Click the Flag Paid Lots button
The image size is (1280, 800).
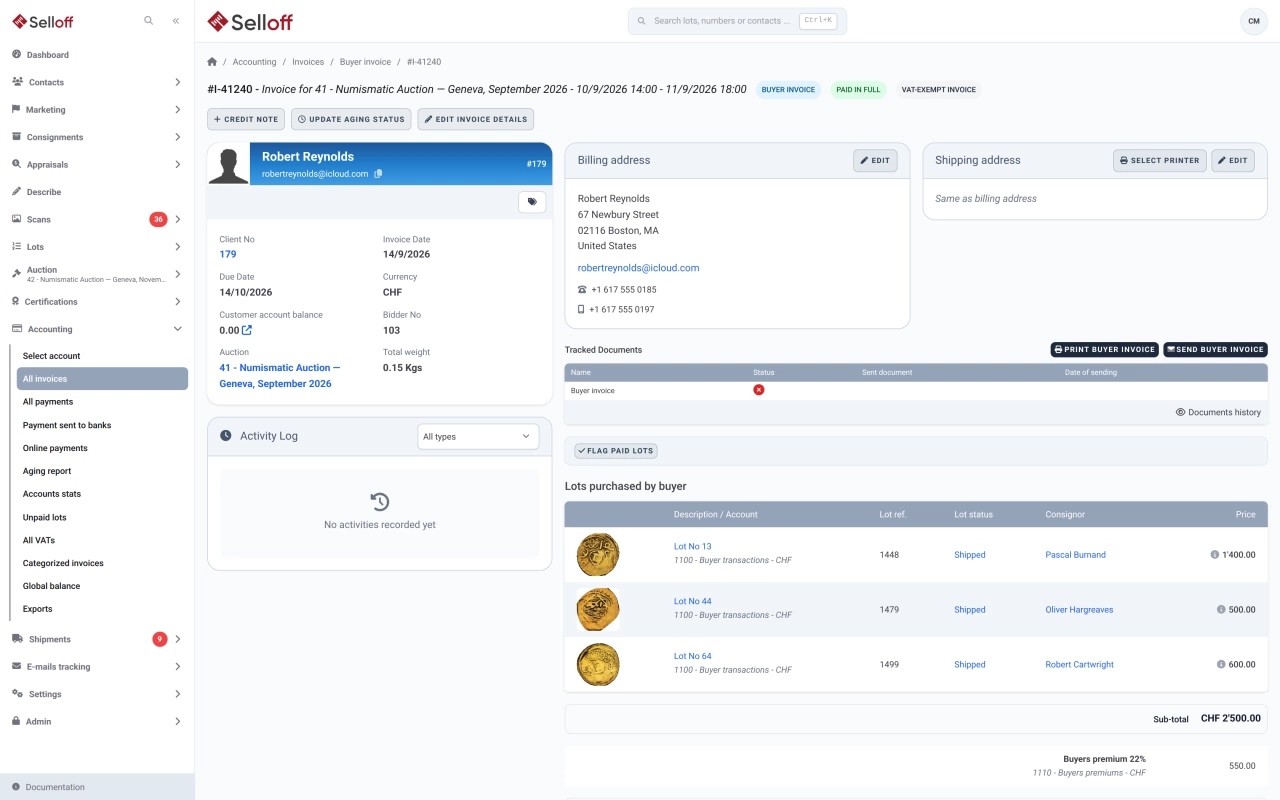tap(616, 451)
